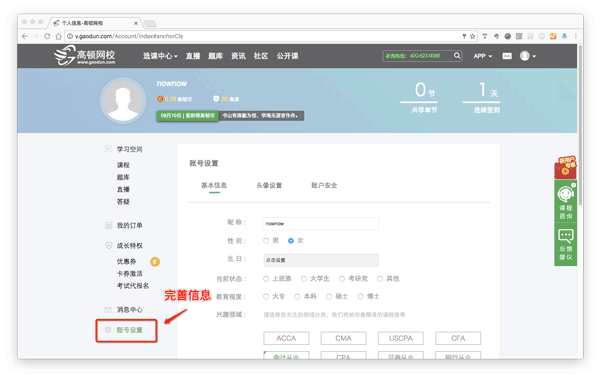Image resolution: width=600 pixels, height=379 pixels.
Task: Open the 课程咨询 headset widget
Action: (x=566, y=202)
